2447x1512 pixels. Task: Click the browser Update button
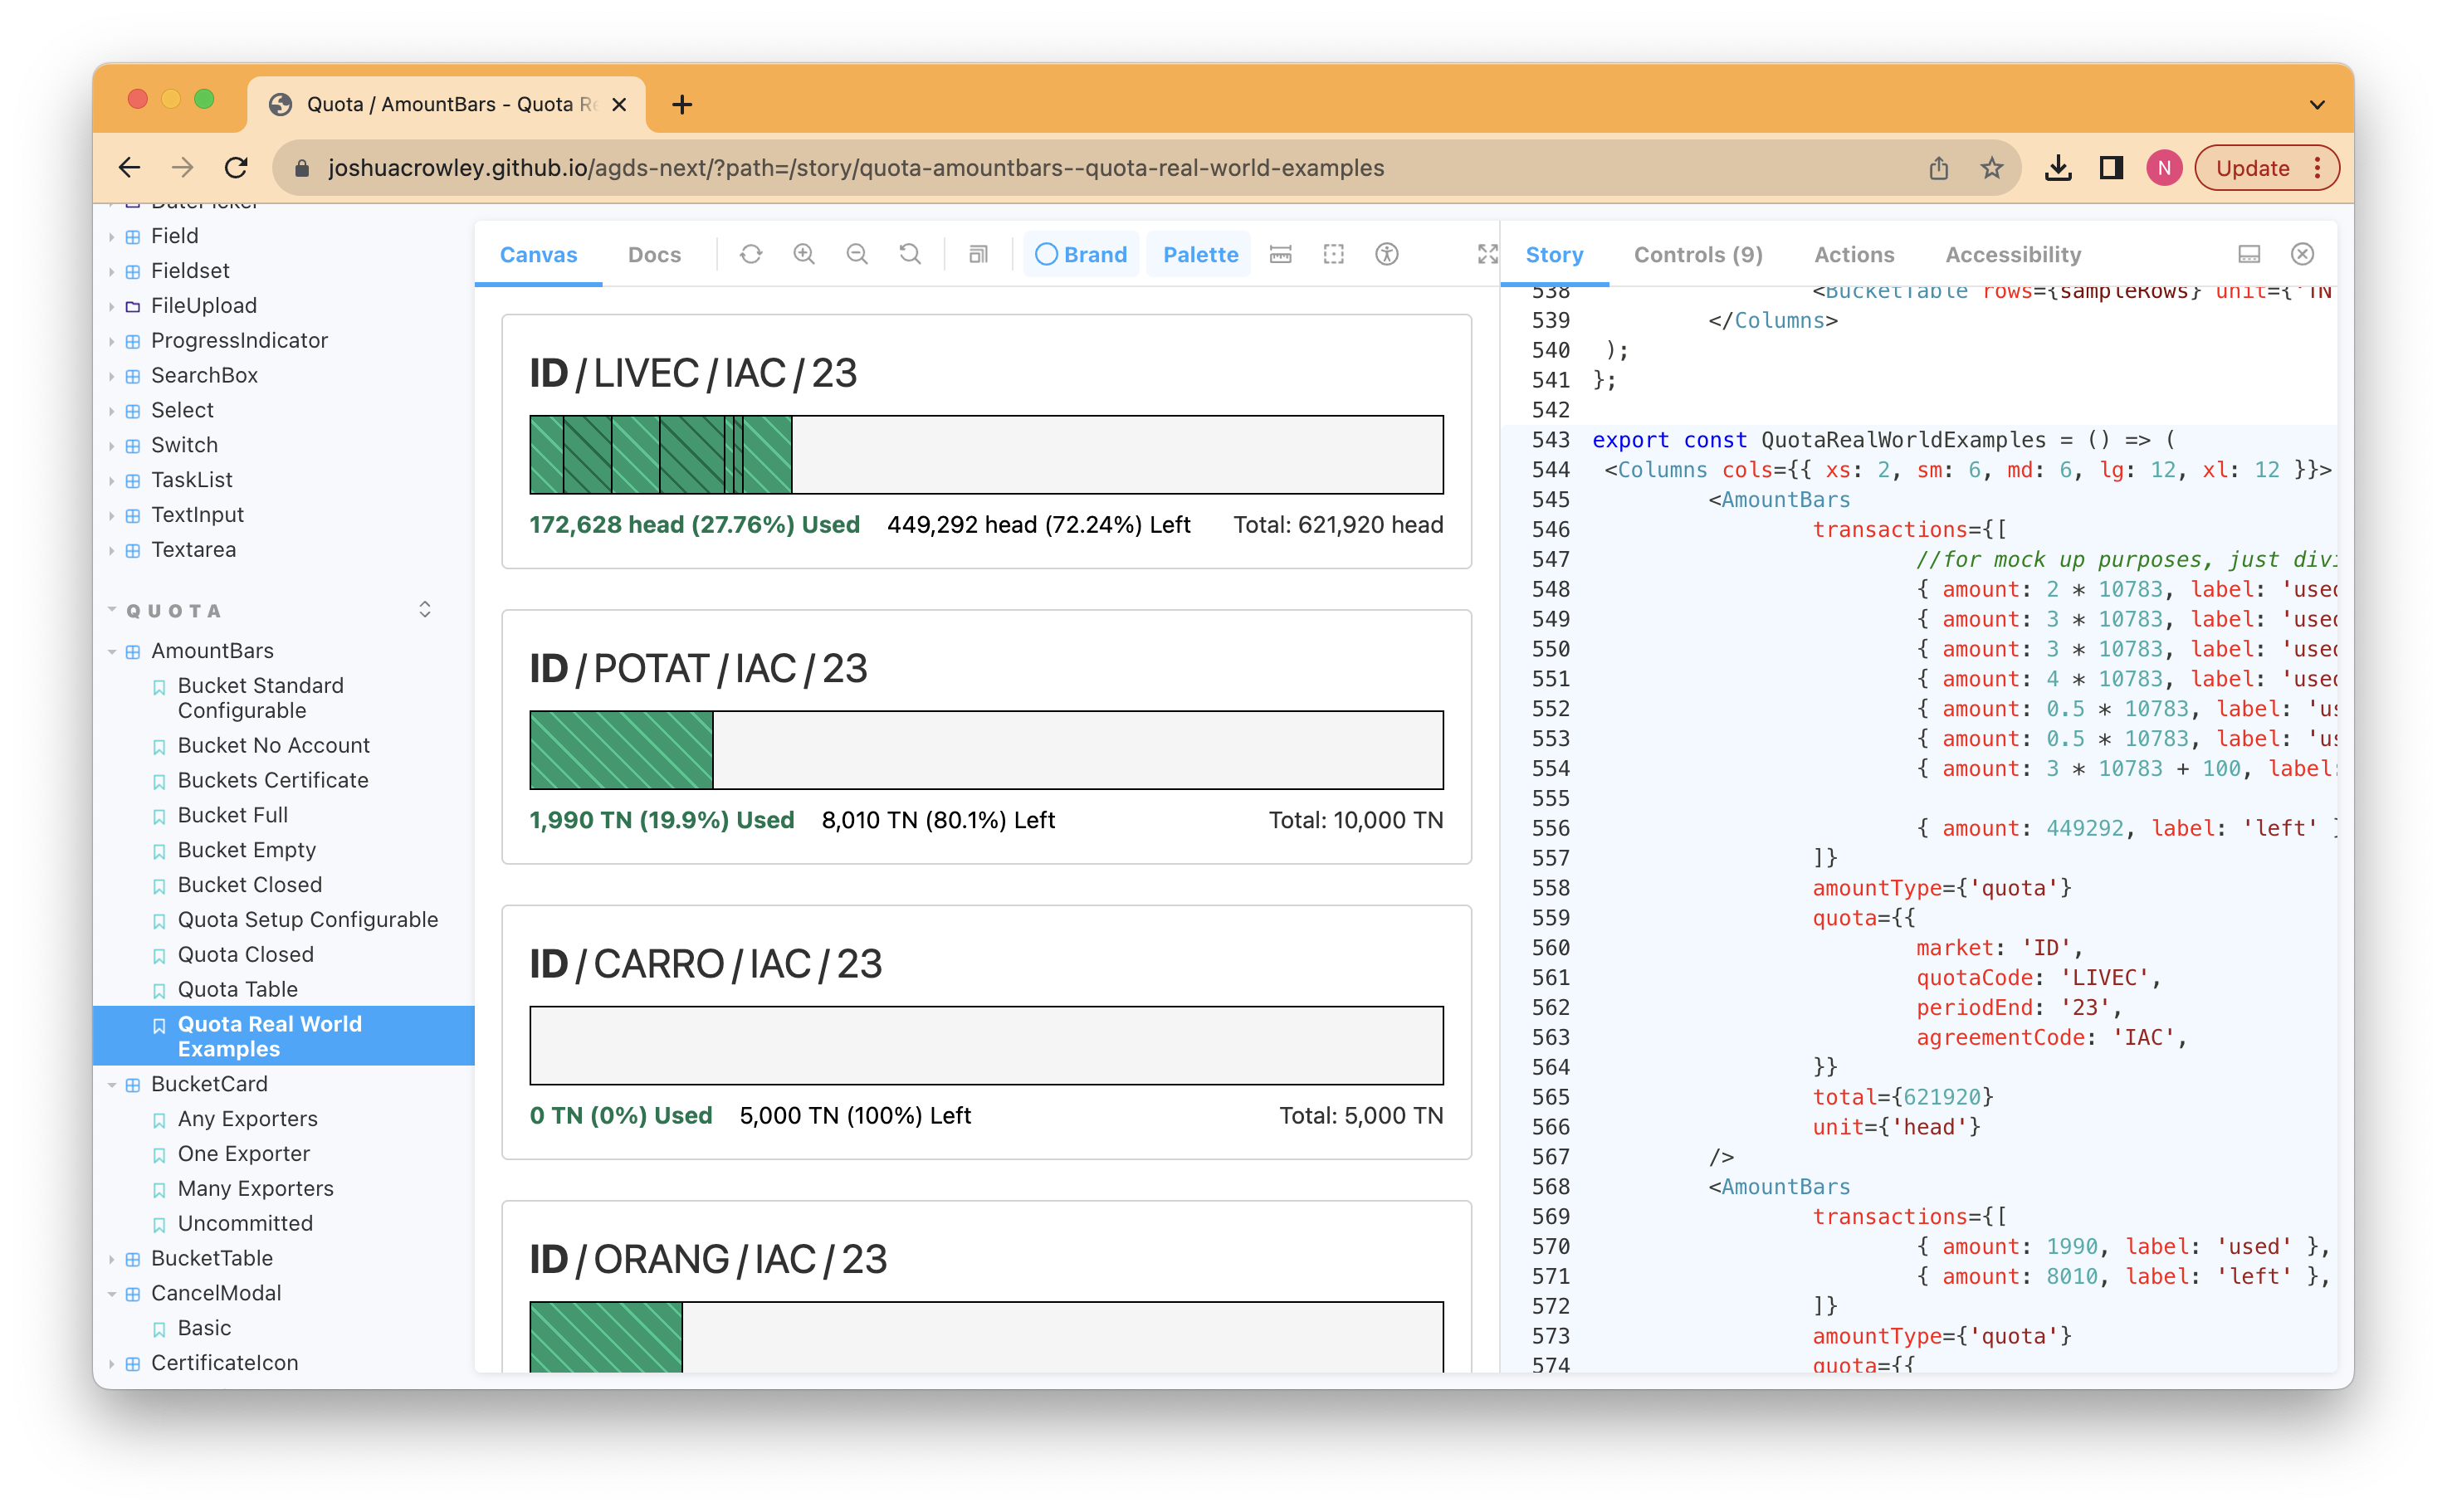point(2252,168)
